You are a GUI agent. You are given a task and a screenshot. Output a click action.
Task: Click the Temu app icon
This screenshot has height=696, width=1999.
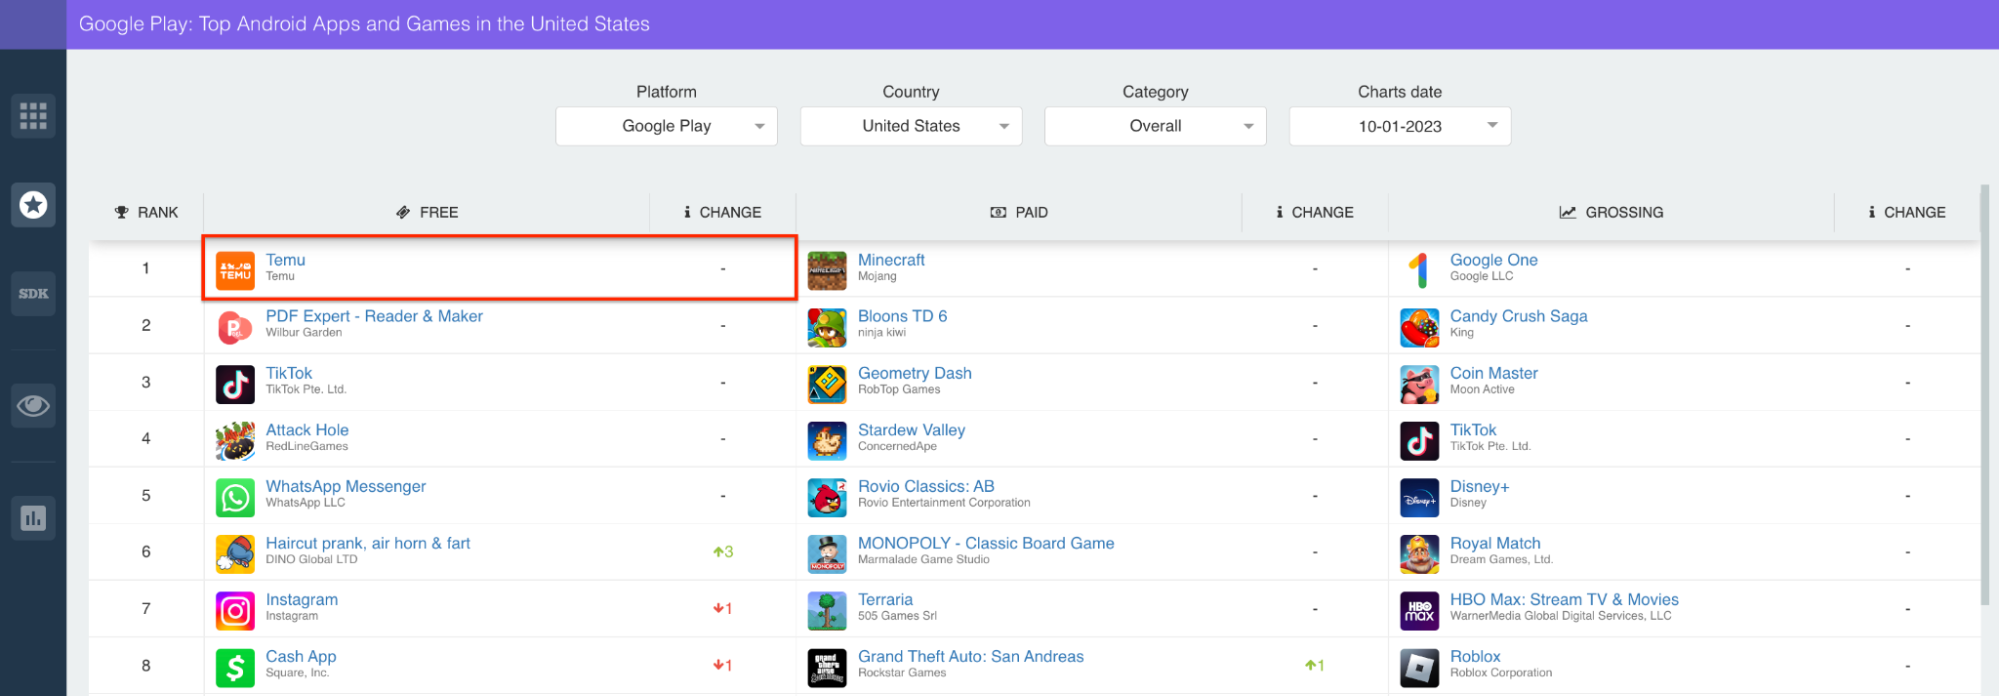[235, 270]
